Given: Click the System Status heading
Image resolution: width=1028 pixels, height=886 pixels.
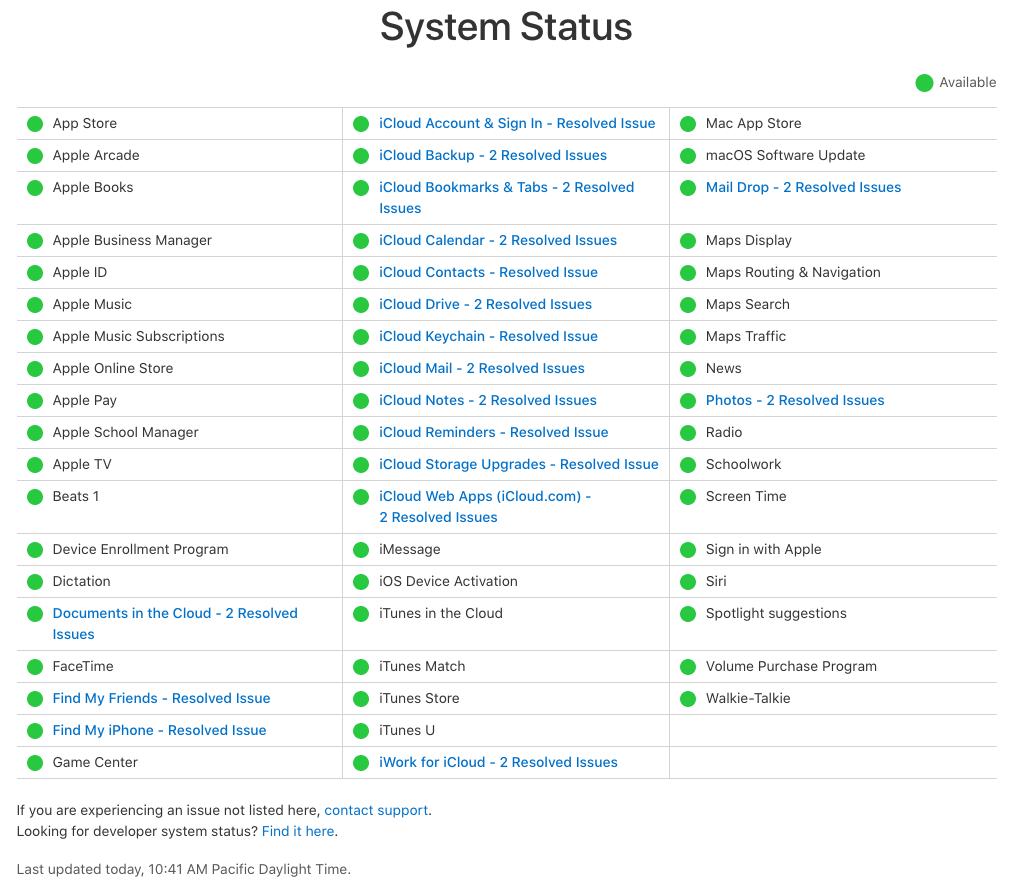Looking at the screenshot, I should coord(506,27).
